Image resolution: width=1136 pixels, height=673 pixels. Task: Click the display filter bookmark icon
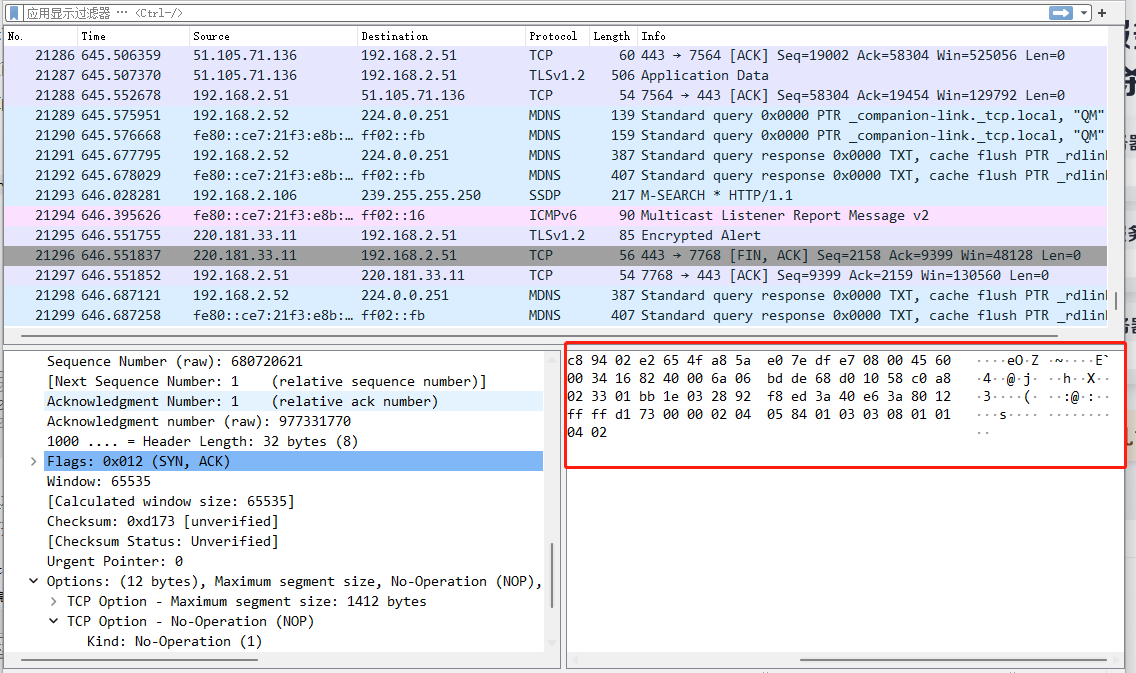[x=14, y=13]
